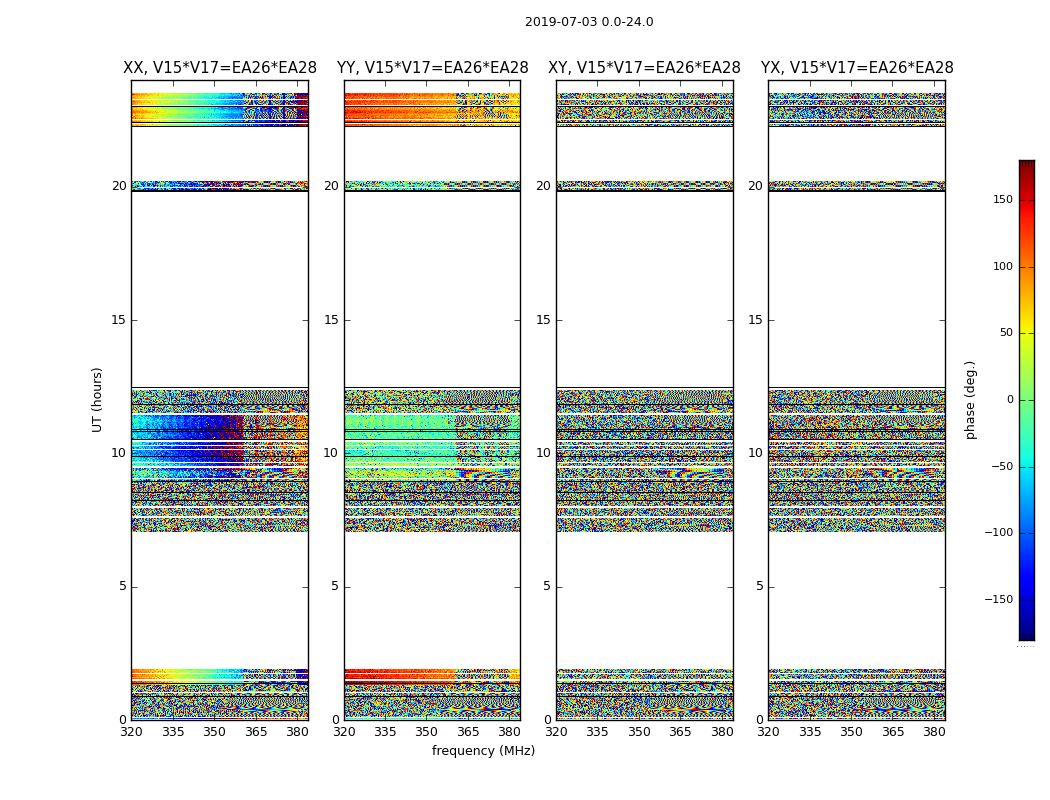Screen dimensions: 1050x800
Task: Click the 380 frequency tick under the XY panel
Action: (x=722, y=732)
